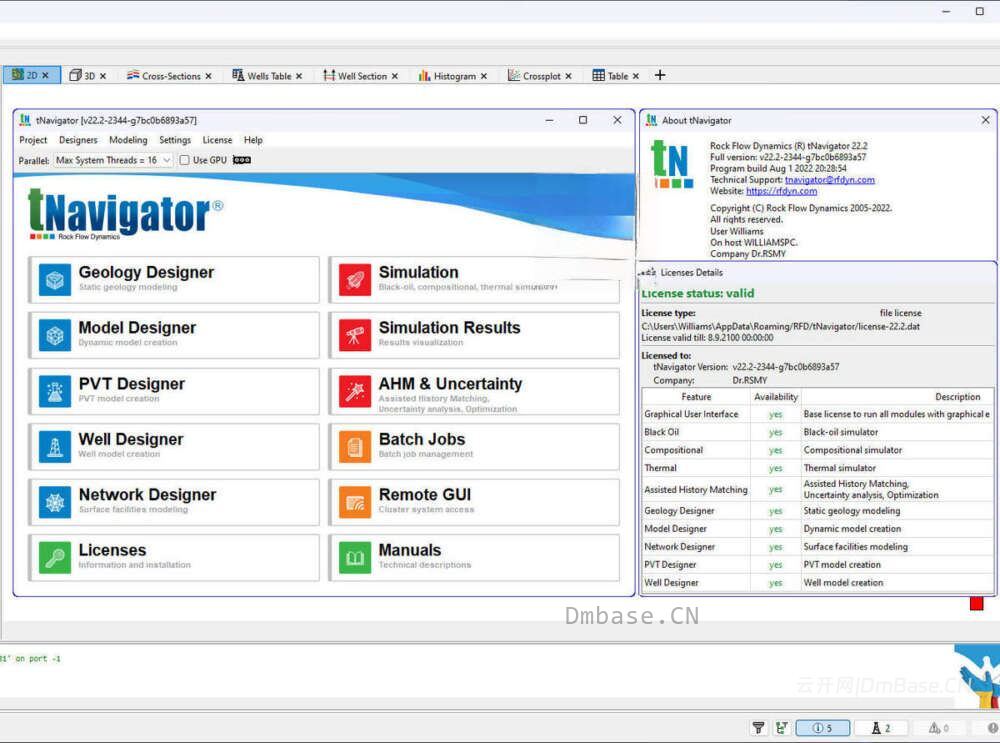
Task: Switch to the 3D tab
Action: (87, 75)
